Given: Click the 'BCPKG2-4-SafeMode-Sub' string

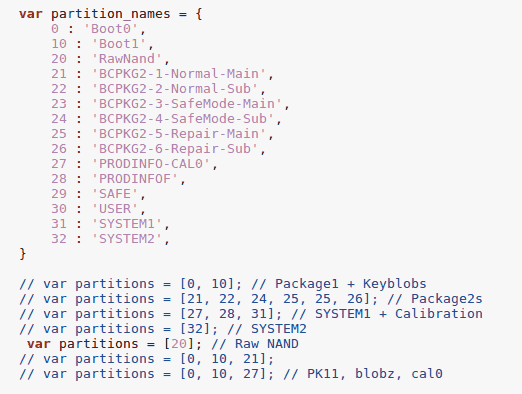Looking at the screenshot, I should (183, 119).
